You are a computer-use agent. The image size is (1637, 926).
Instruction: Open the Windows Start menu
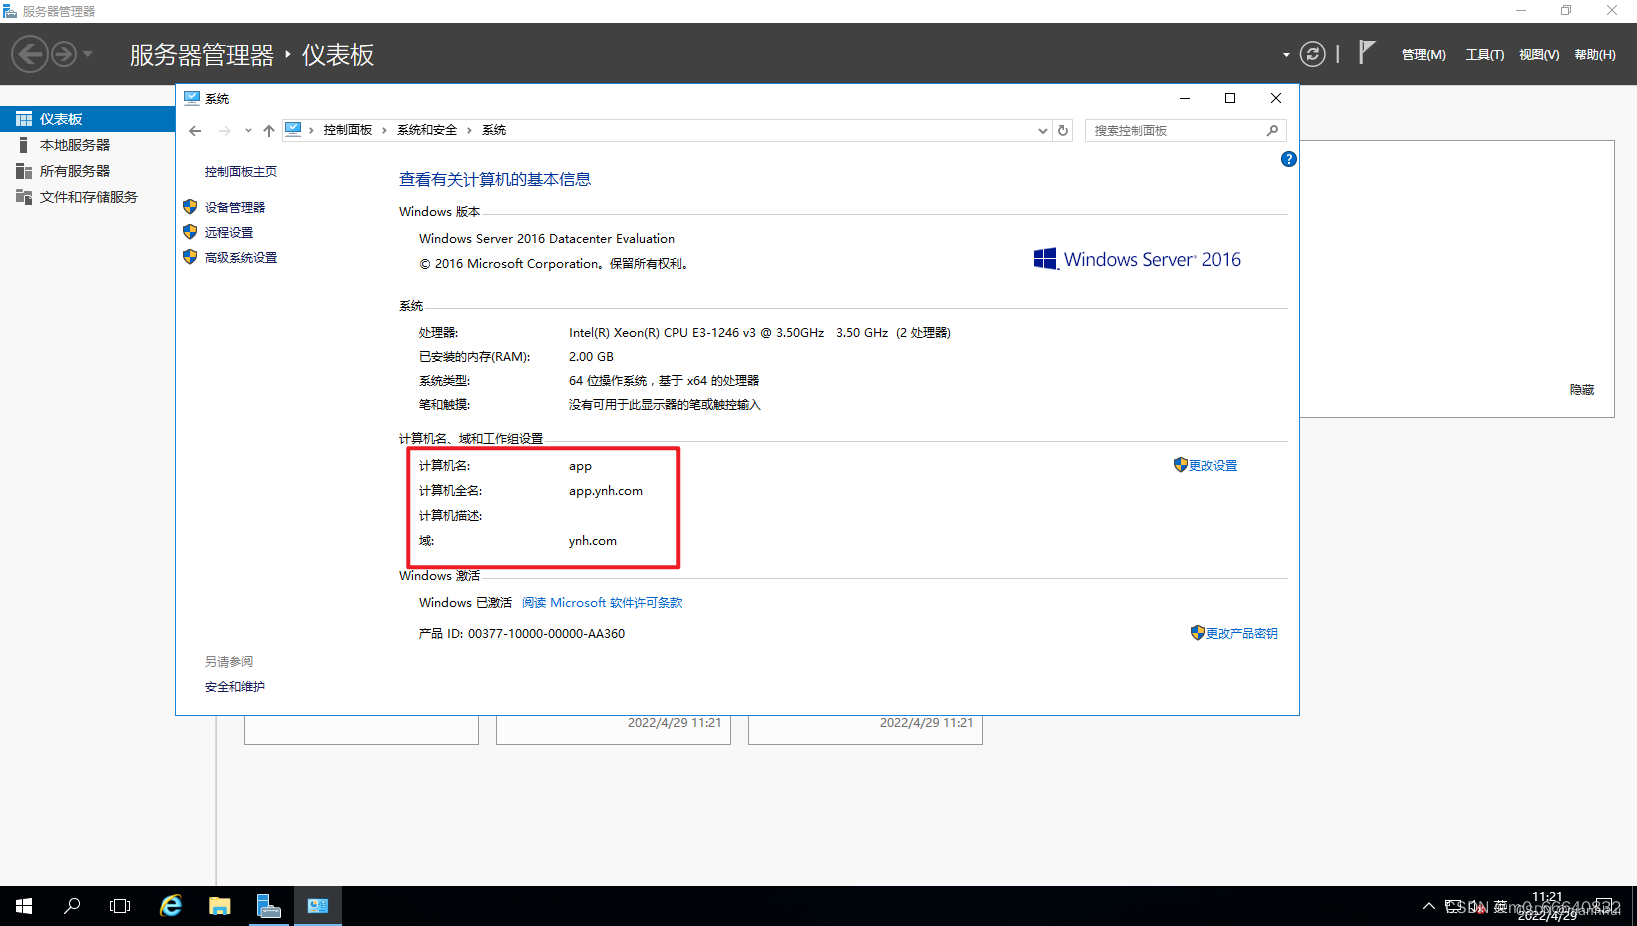(x=24, y=906)
